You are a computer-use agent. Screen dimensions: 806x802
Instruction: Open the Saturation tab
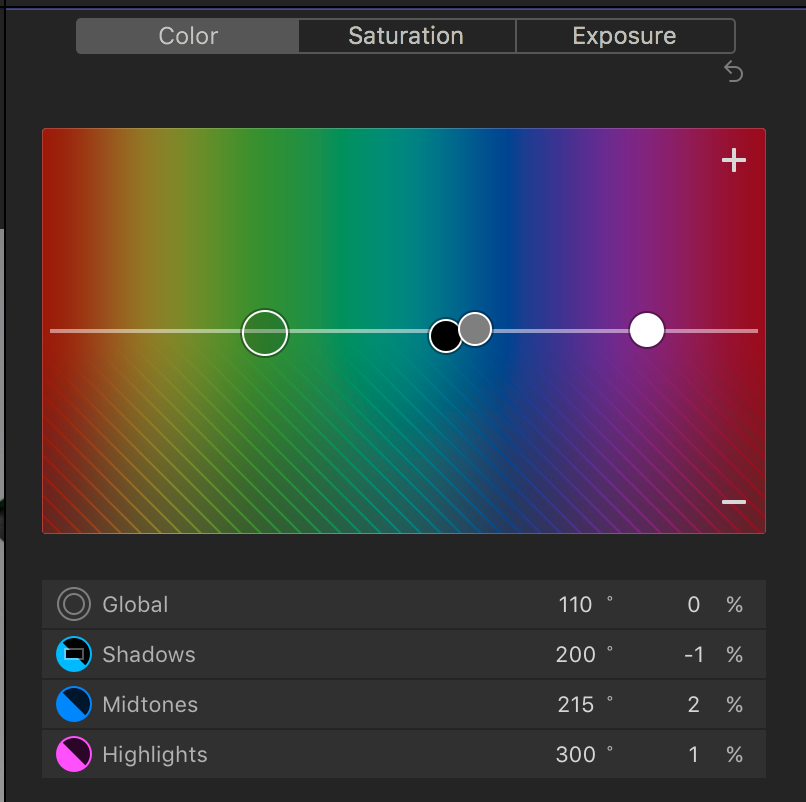click(406, 36)
